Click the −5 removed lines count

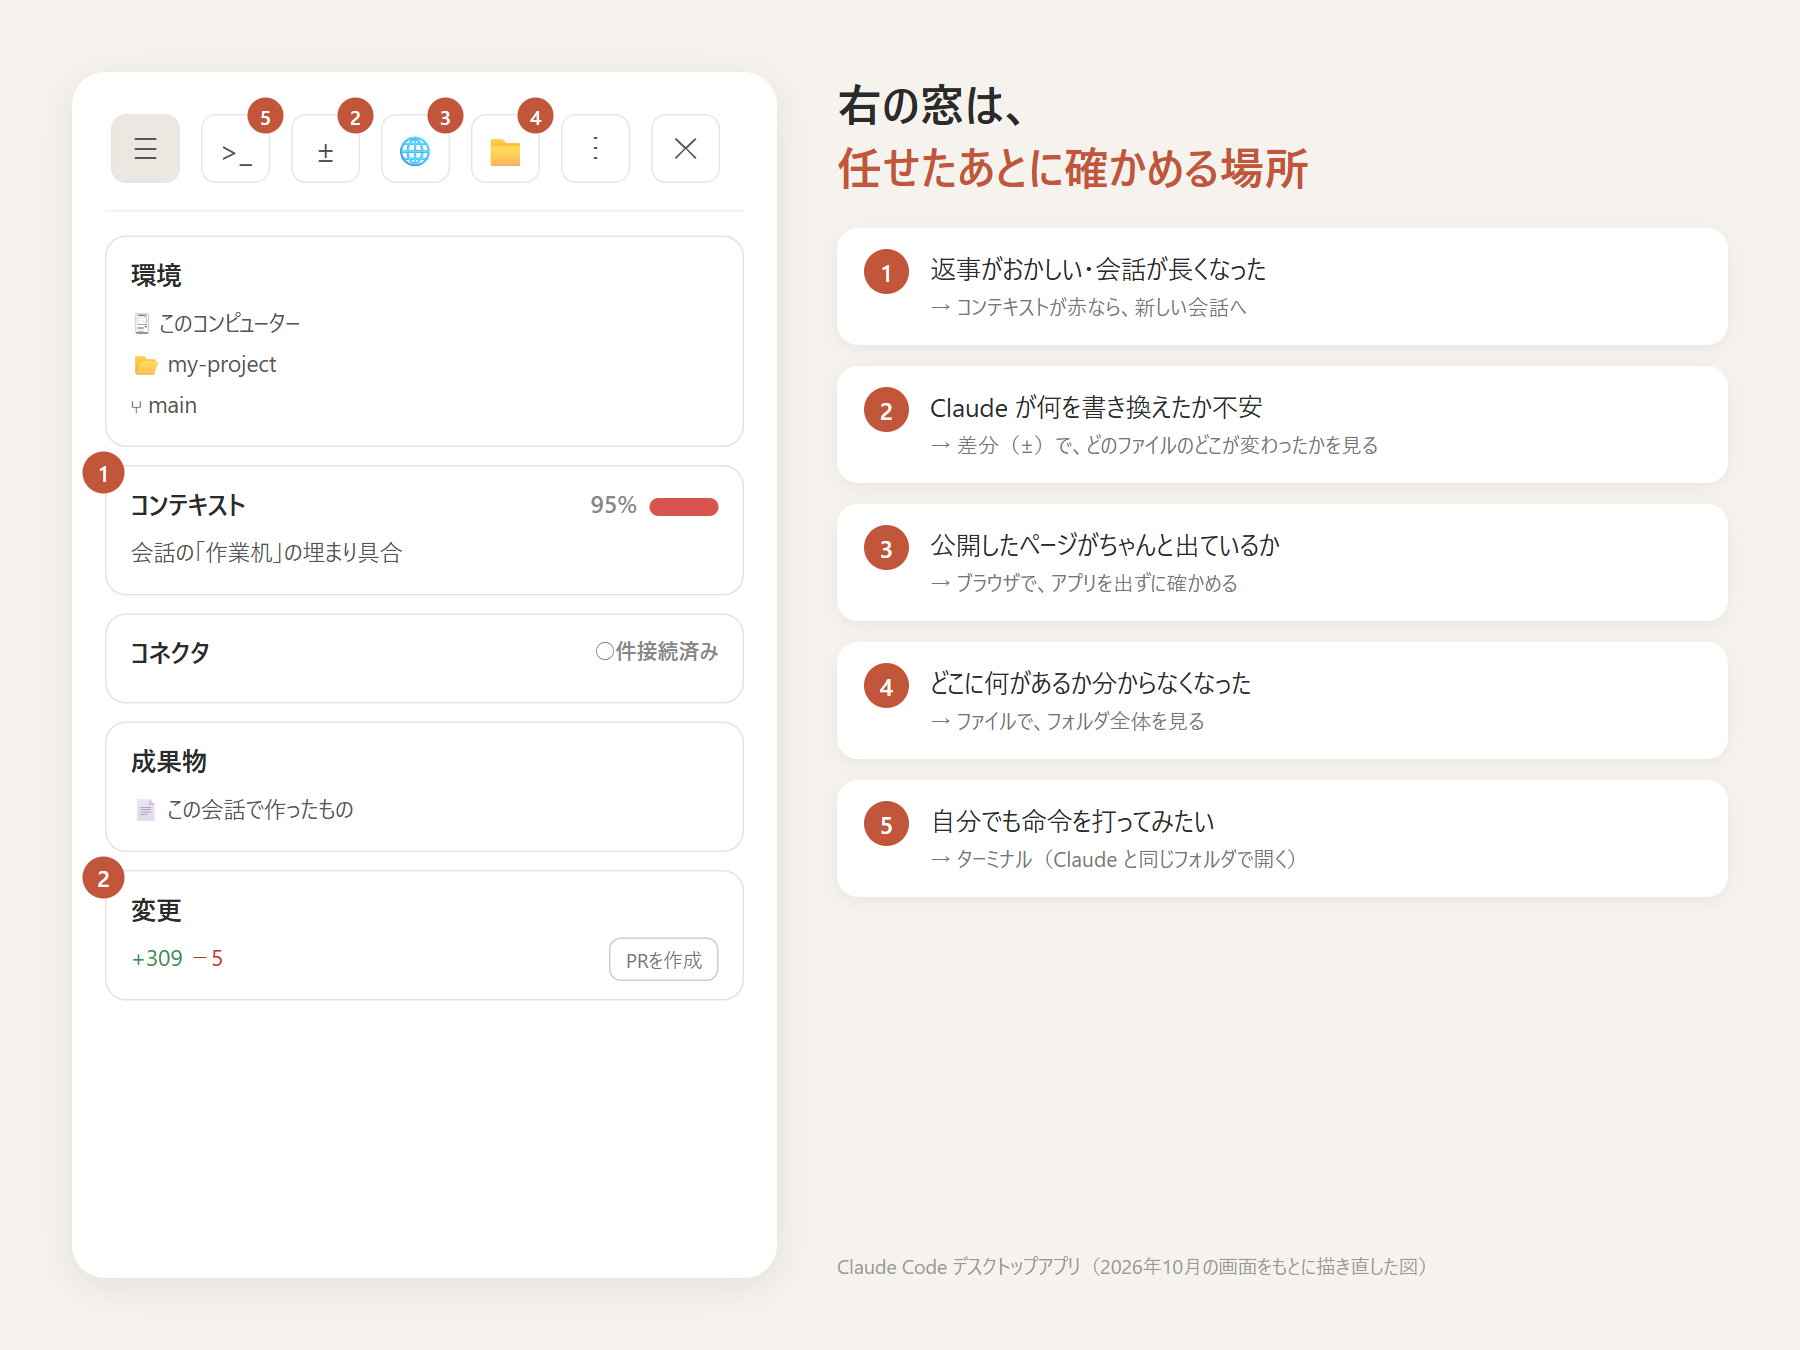(208, 958)
